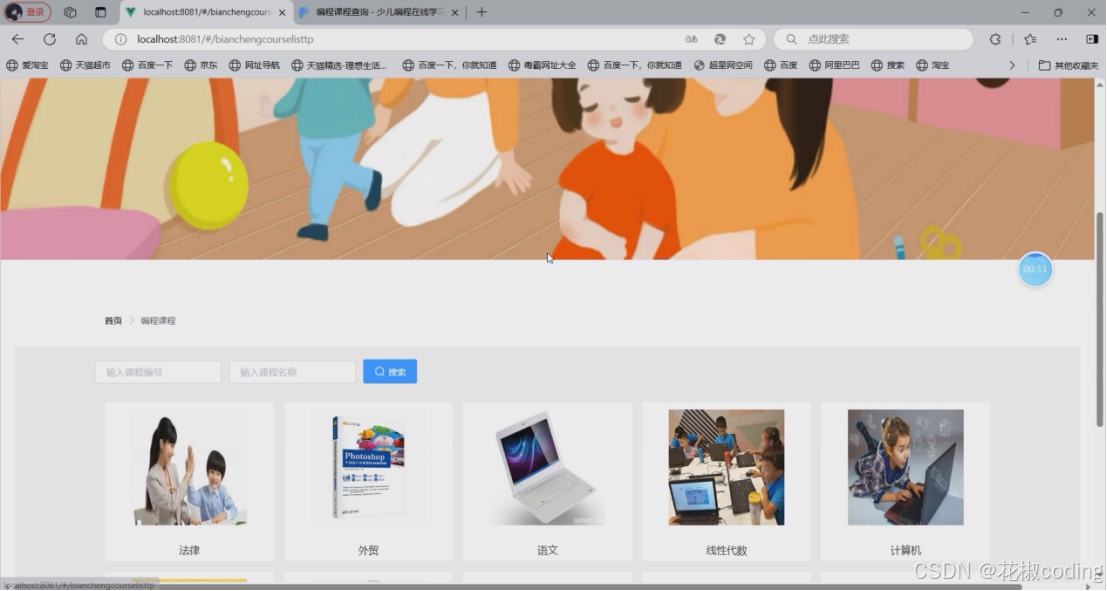Click the blue 00:33 timer badge
Image resolution: width=1107 pixels, height=591 pixels.
pyautogui.click(x=1036, y=270)
